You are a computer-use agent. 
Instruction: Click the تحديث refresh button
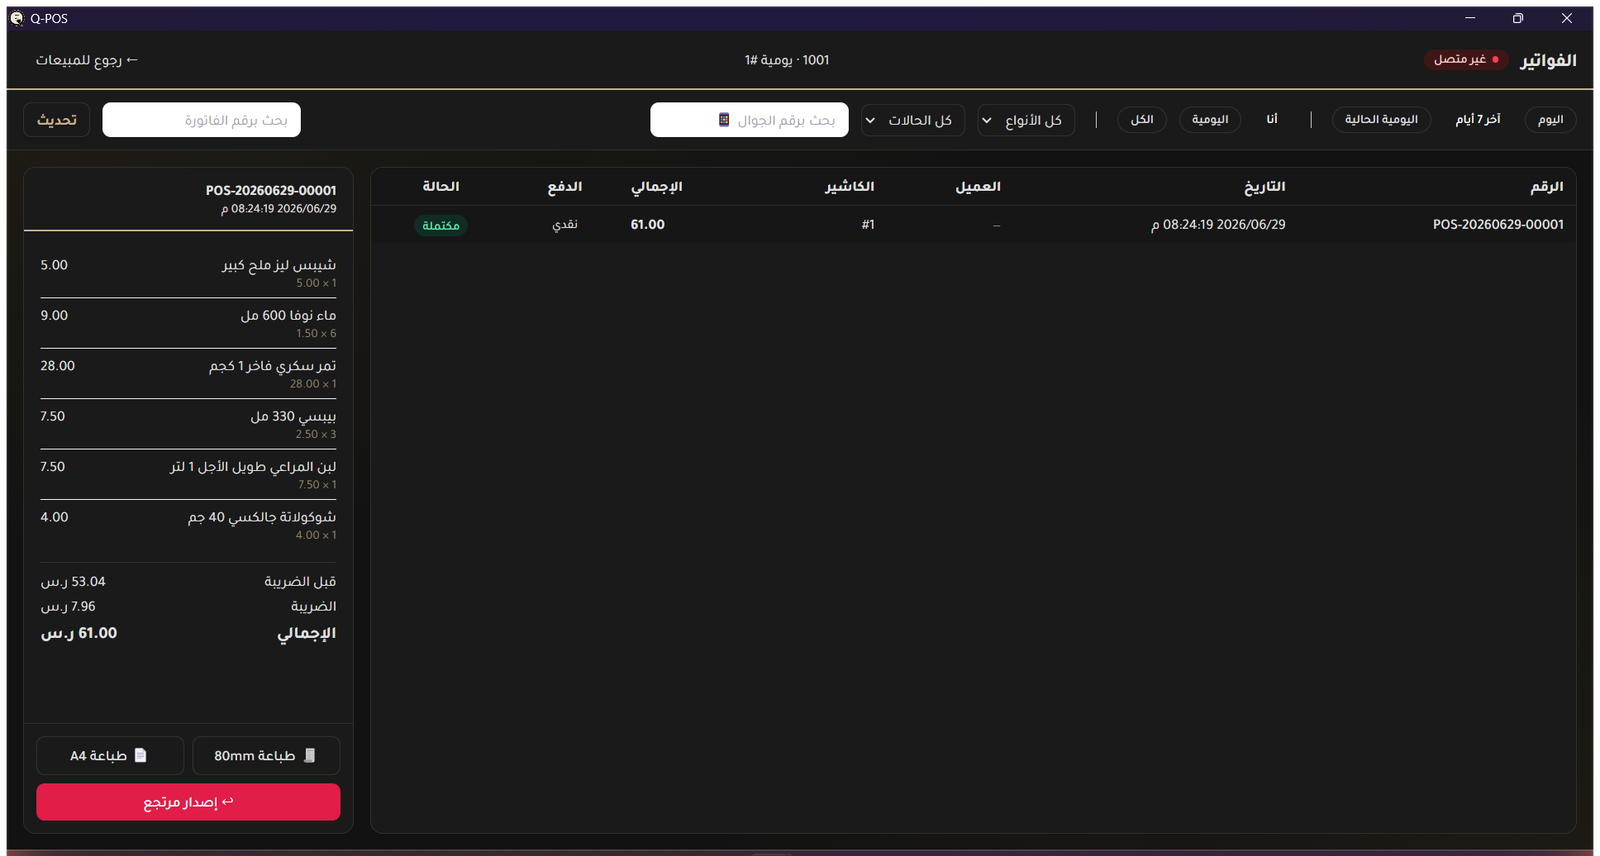[x=57, y=120]
